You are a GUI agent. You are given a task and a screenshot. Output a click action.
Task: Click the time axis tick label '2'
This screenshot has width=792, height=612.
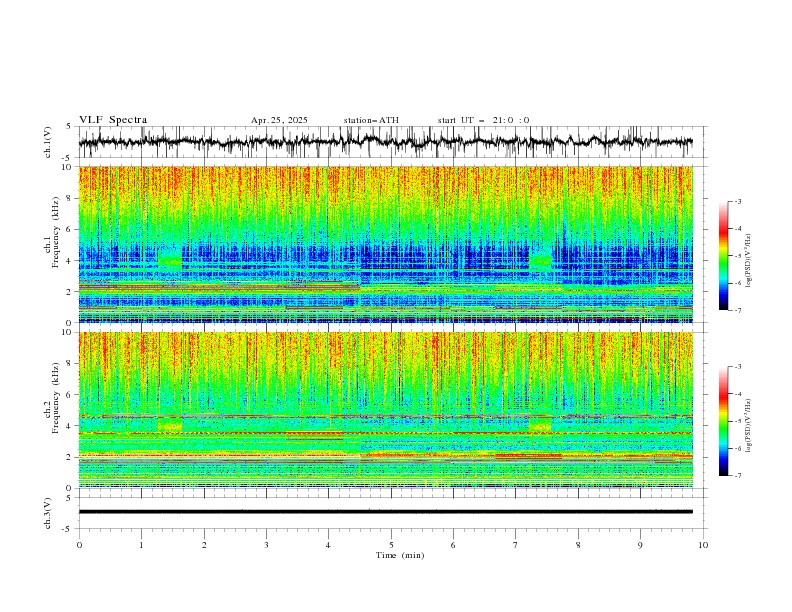[204, 545]
